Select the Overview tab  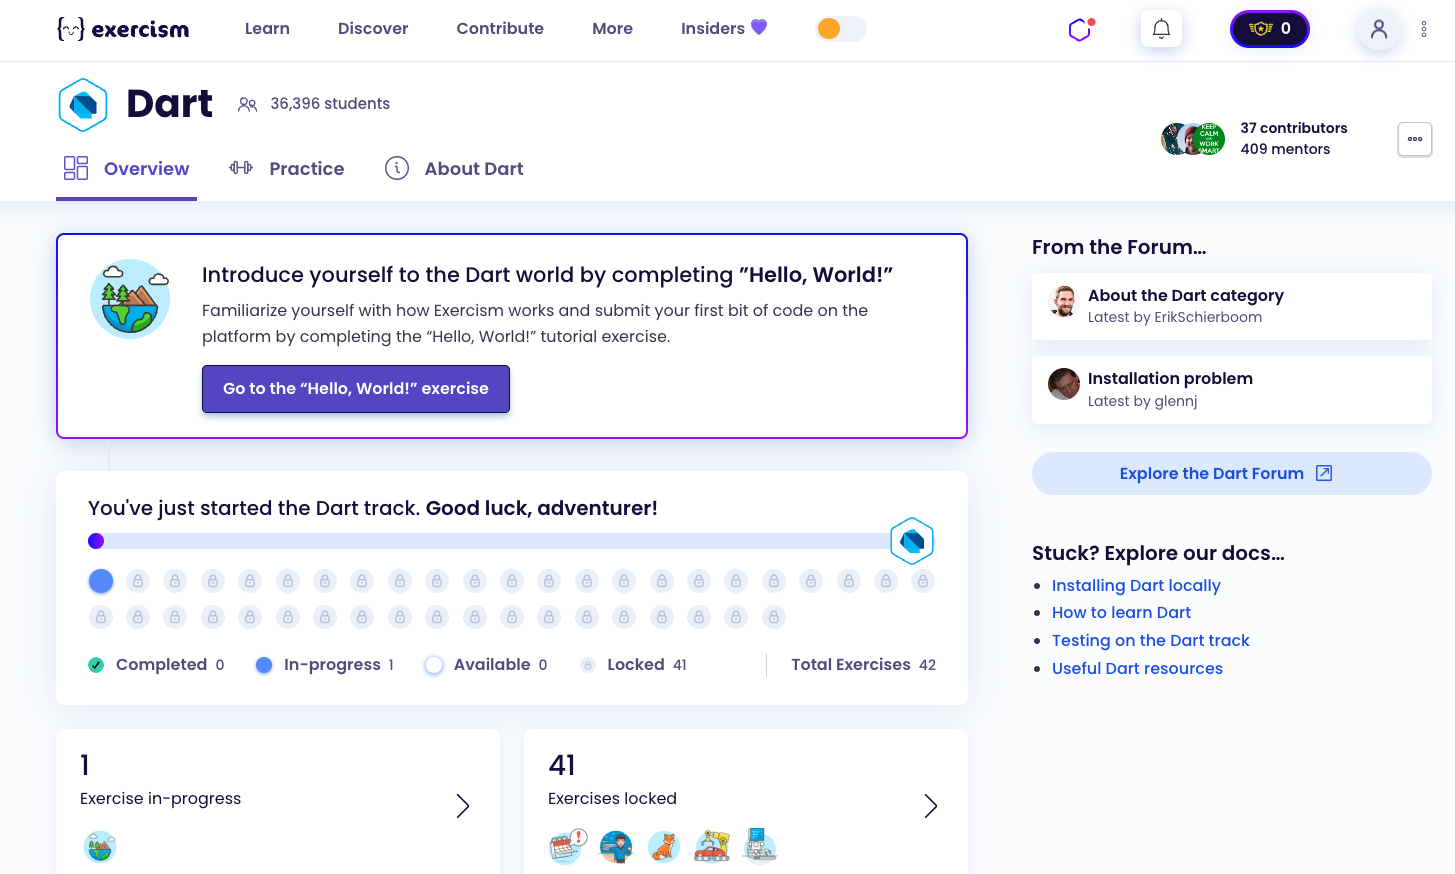coord(126,168)
